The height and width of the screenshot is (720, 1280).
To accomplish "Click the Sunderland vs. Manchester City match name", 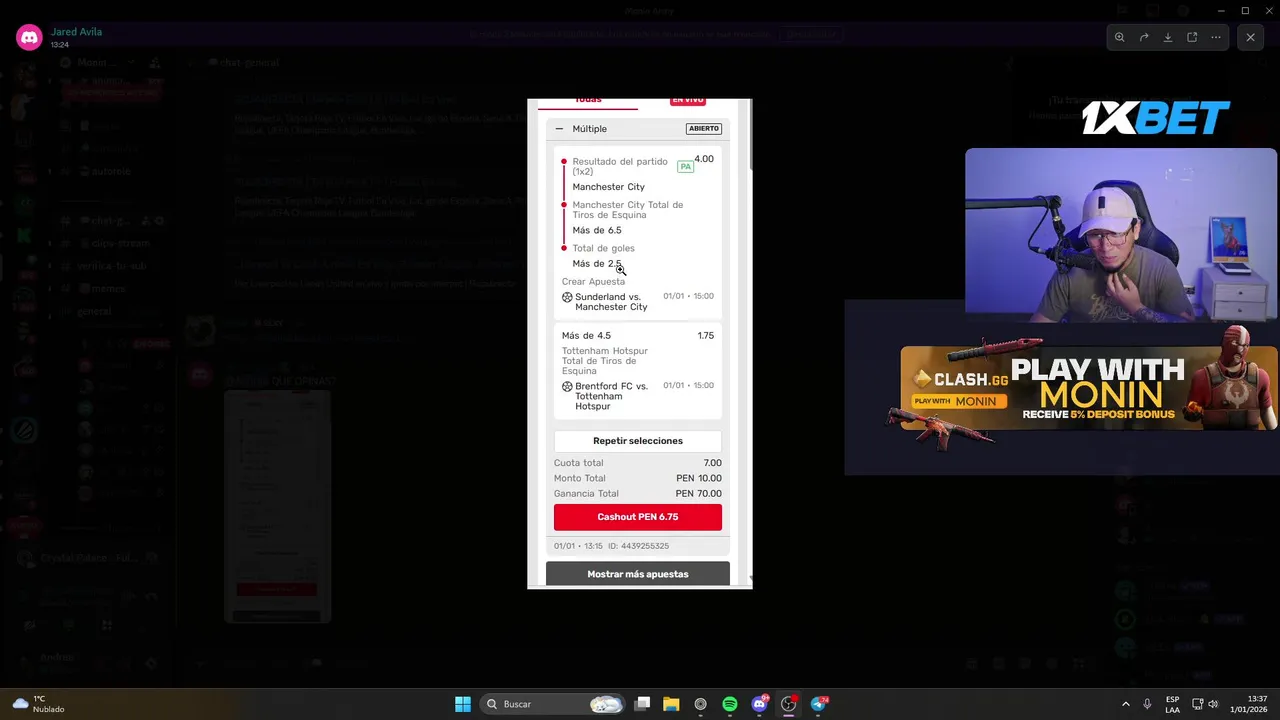I will click(x=611, y=302).
